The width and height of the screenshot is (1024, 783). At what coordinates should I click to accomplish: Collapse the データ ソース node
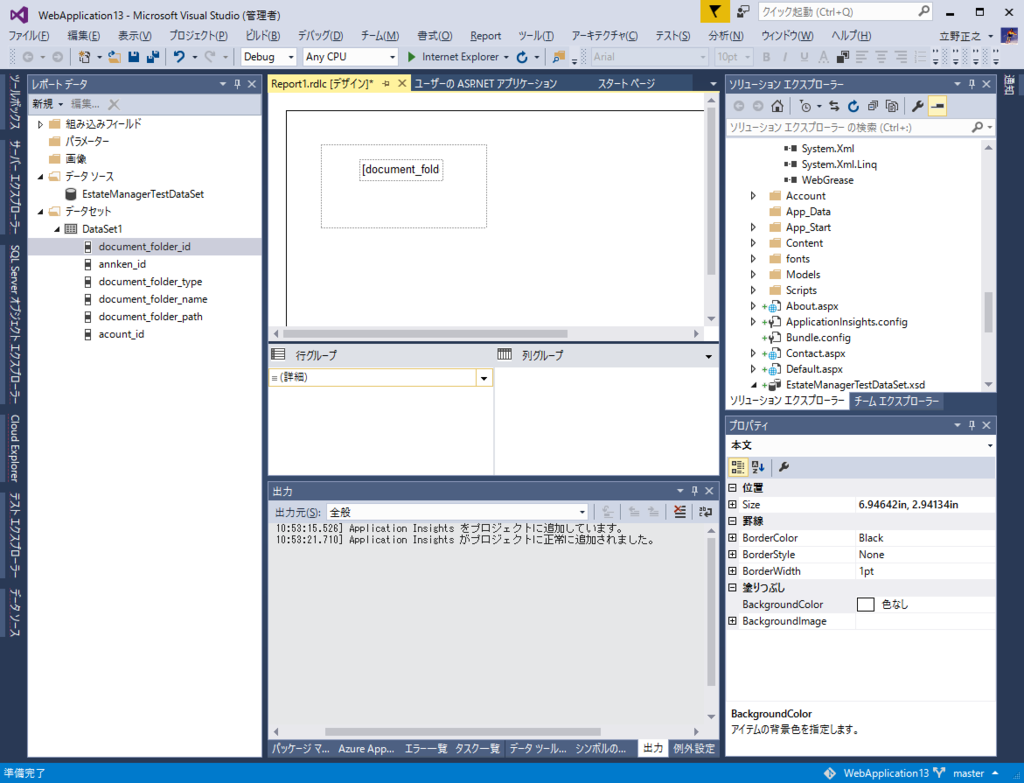click(x=40, y=176)
